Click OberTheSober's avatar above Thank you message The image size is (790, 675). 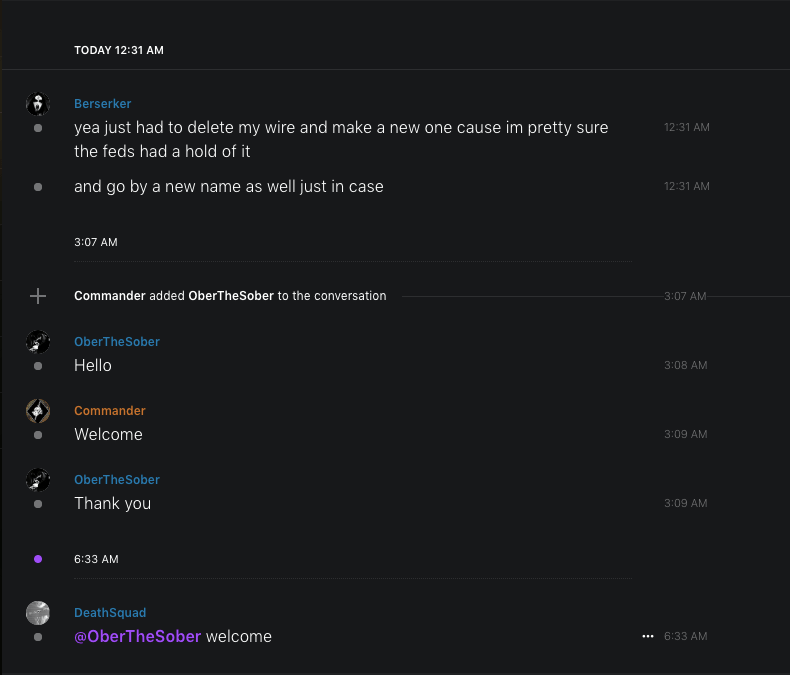click(x=38, y=480)
